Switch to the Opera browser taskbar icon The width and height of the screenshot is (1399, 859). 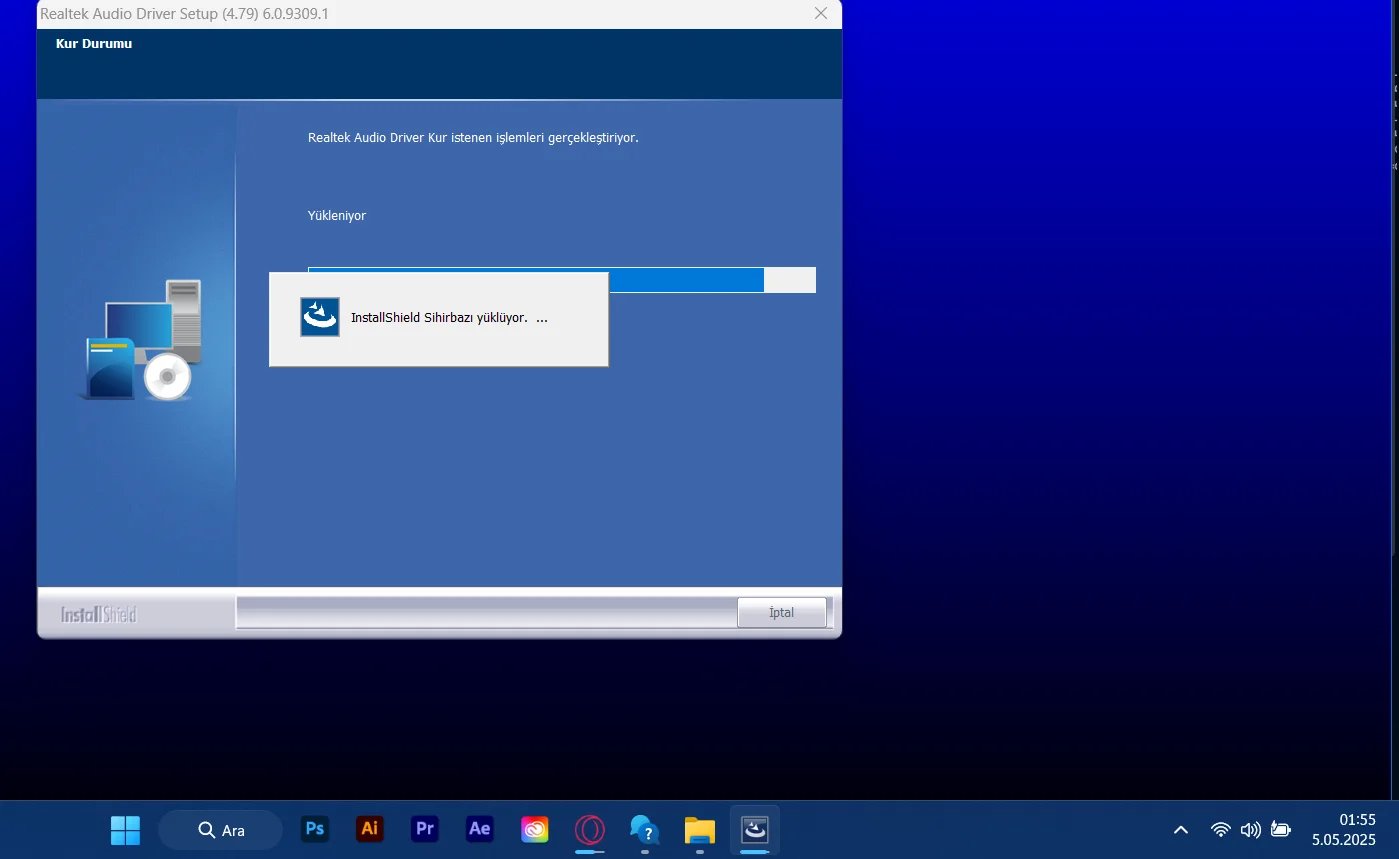coord(590,830)
